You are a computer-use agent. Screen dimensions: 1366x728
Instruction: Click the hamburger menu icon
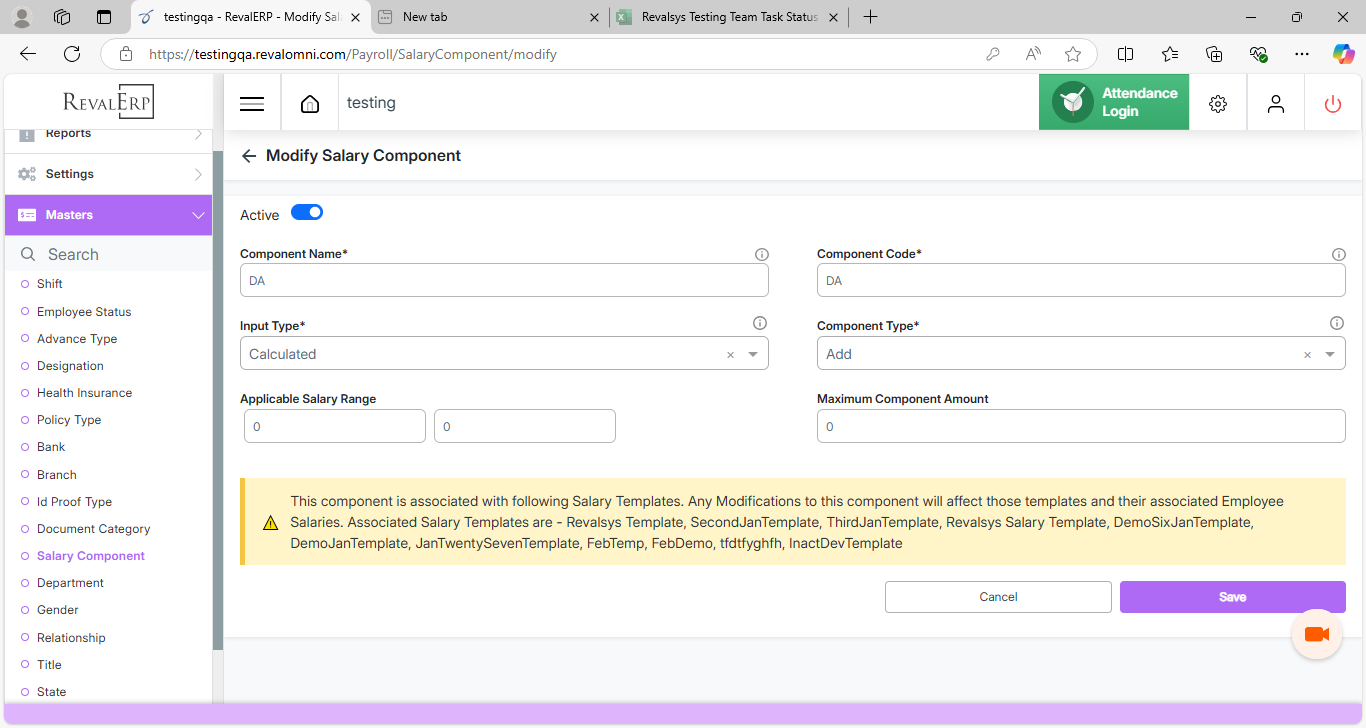click(252, 104)
